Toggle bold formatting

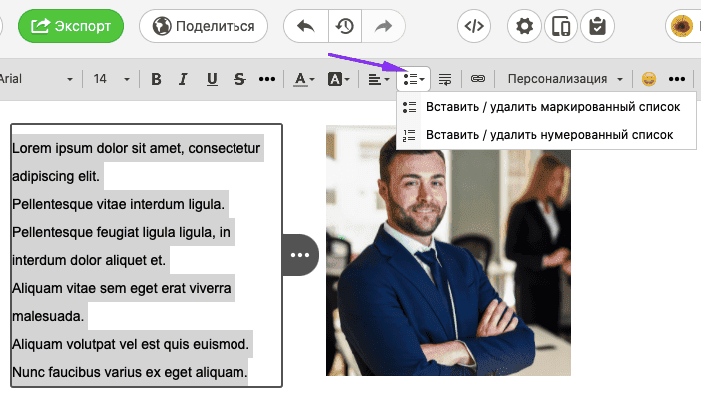tap(156, 79)
